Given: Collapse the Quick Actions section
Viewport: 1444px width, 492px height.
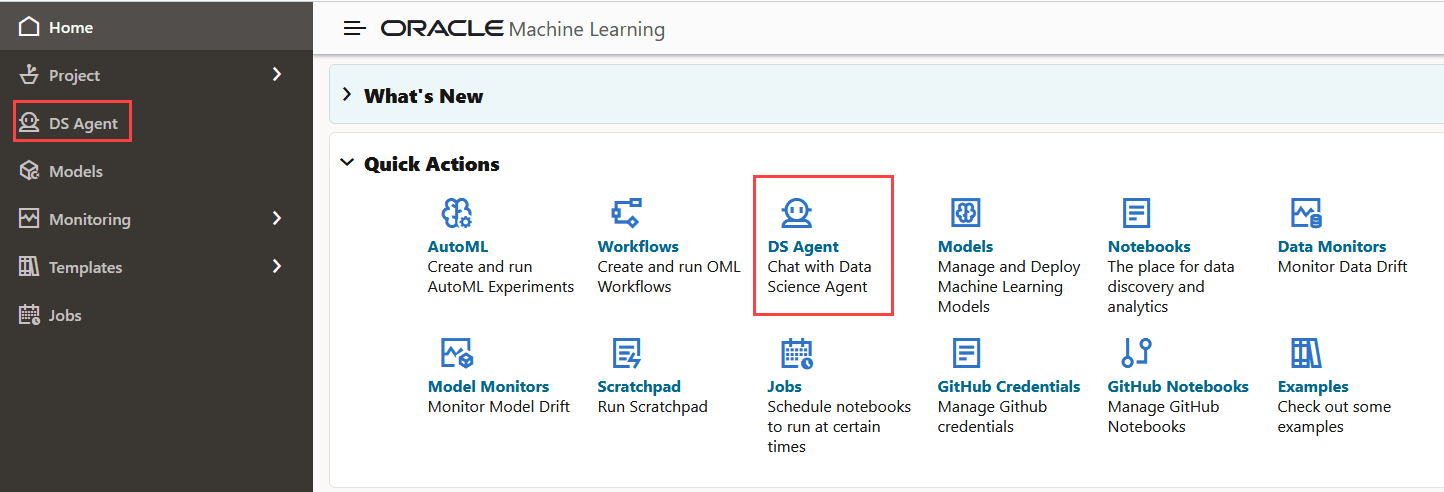Looking at the screenshot, I should (347, 163).
